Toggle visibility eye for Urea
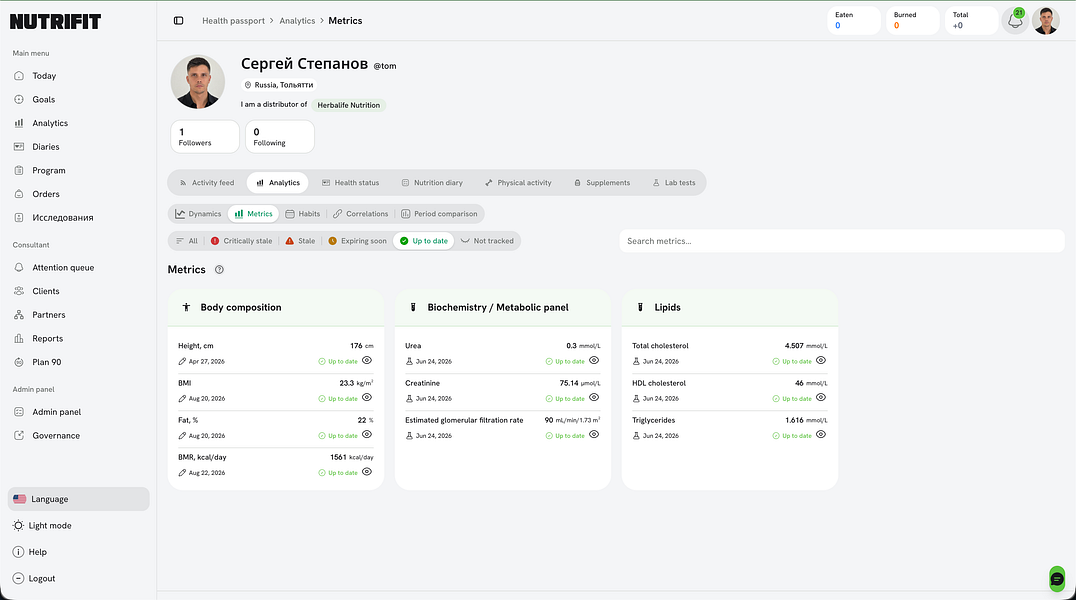 click(594, 360)
